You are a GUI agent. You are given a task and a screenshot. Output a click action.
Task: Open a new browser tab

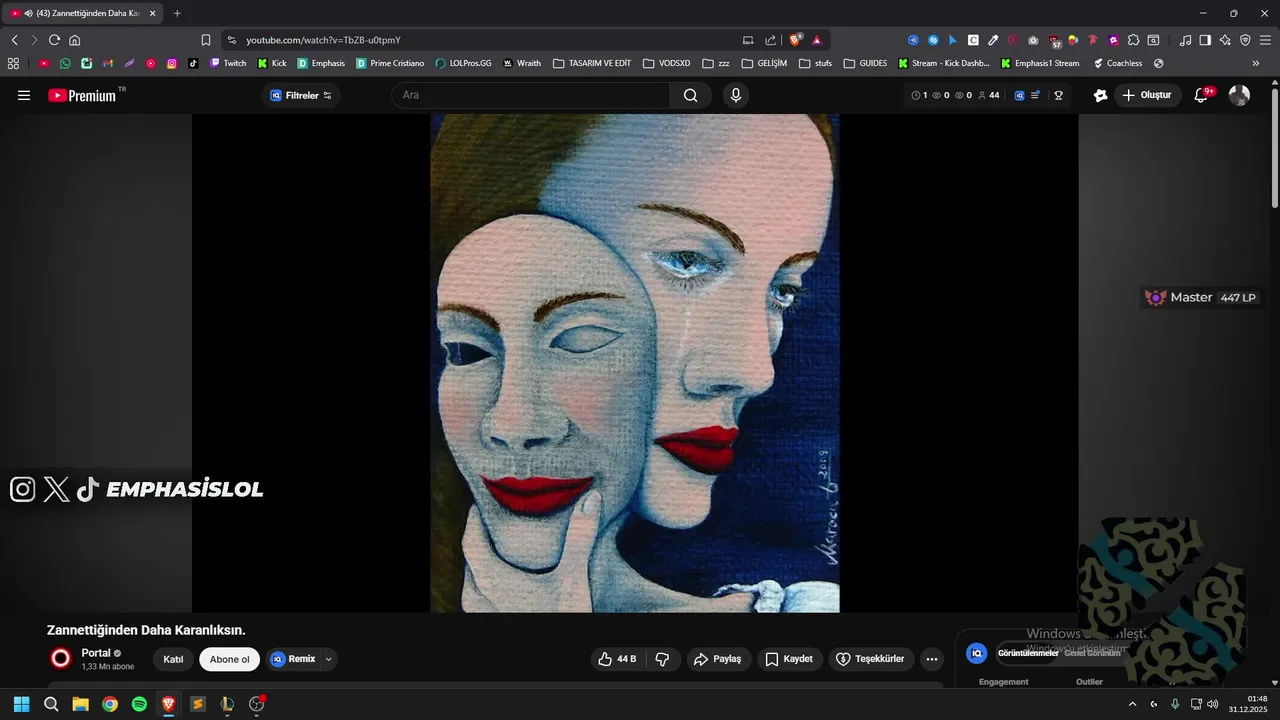pos(177,13)
